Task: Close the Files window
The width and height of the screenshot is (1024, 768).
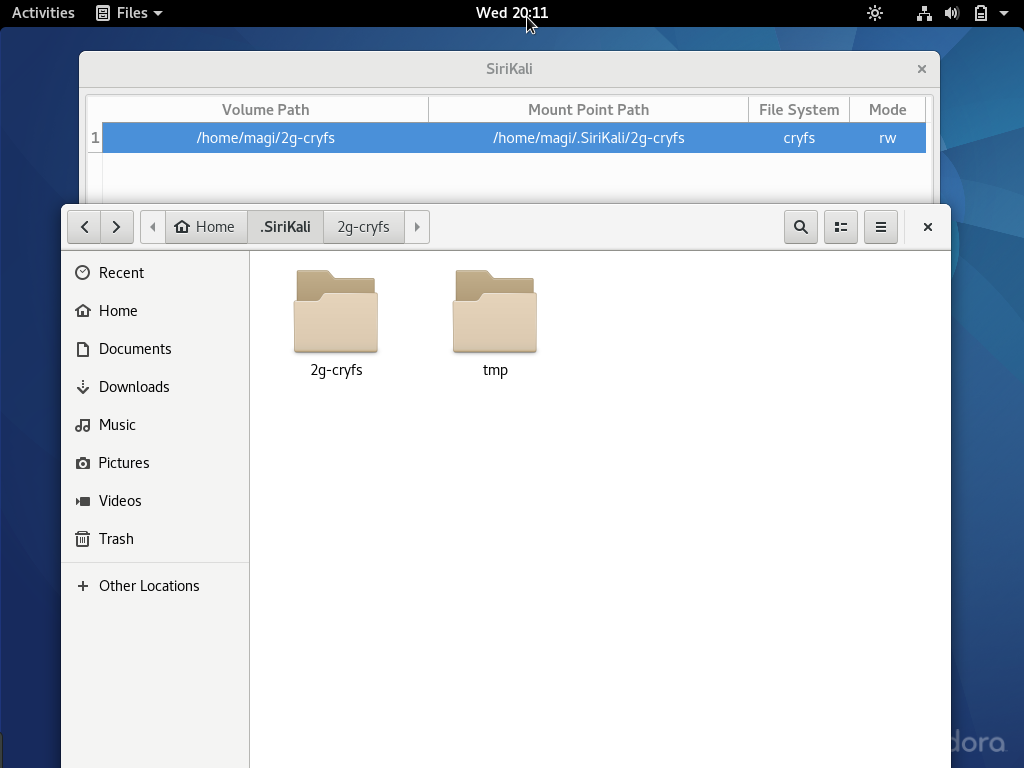Action: 927,227
